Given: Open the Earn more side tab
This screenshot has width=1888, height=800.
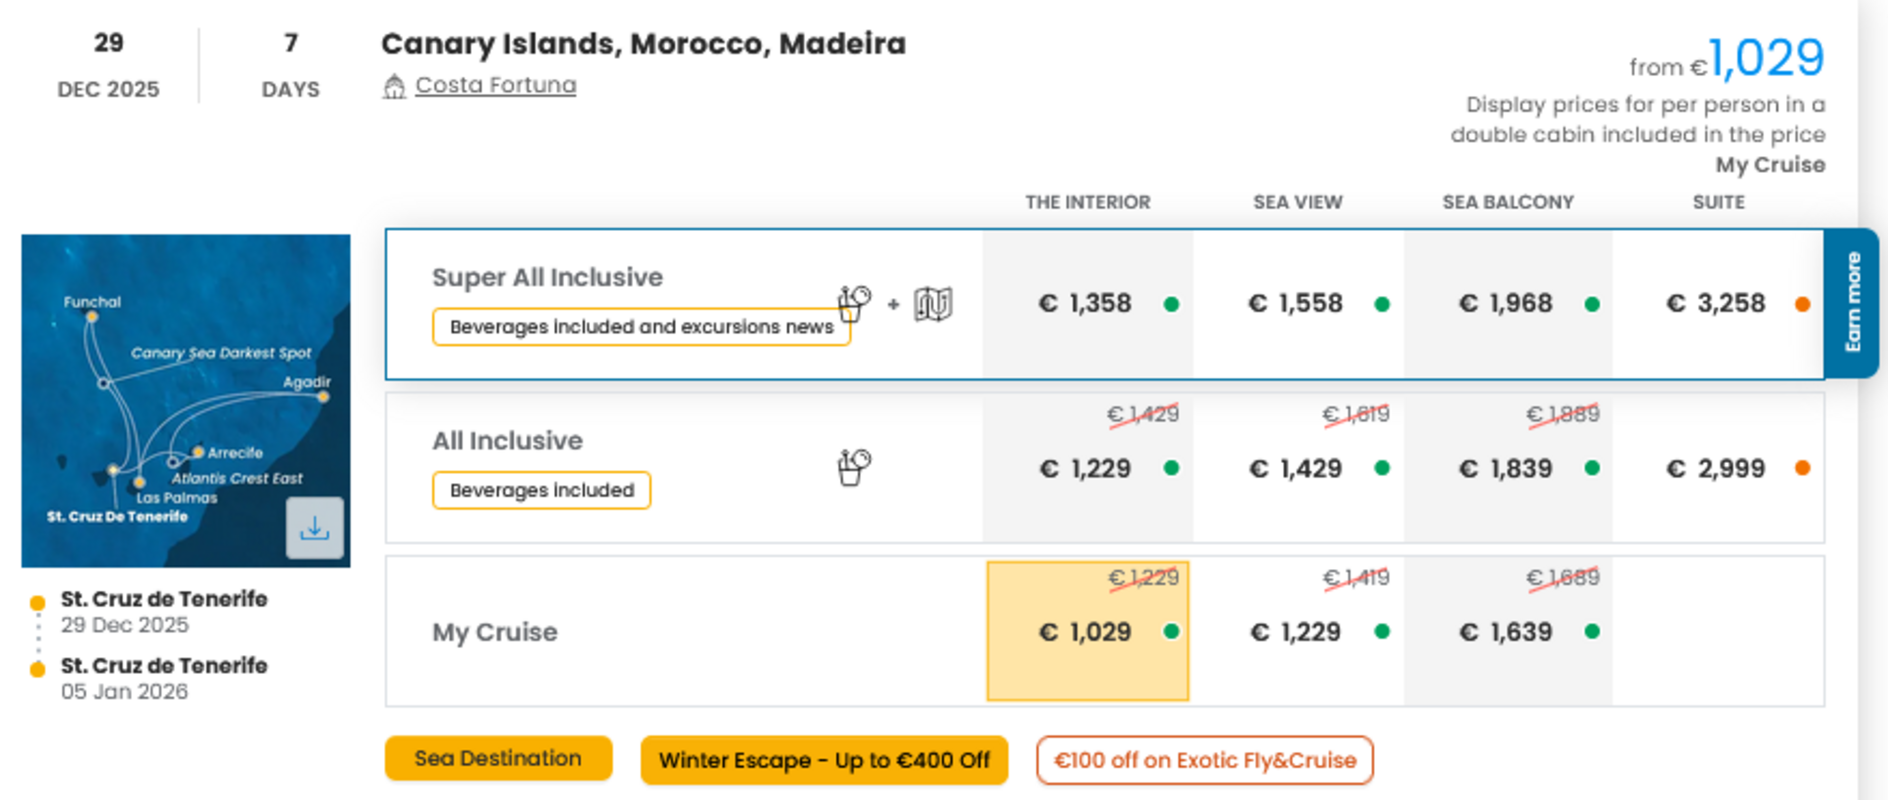Looking at the screenshot, I should tap(1852, 302).
